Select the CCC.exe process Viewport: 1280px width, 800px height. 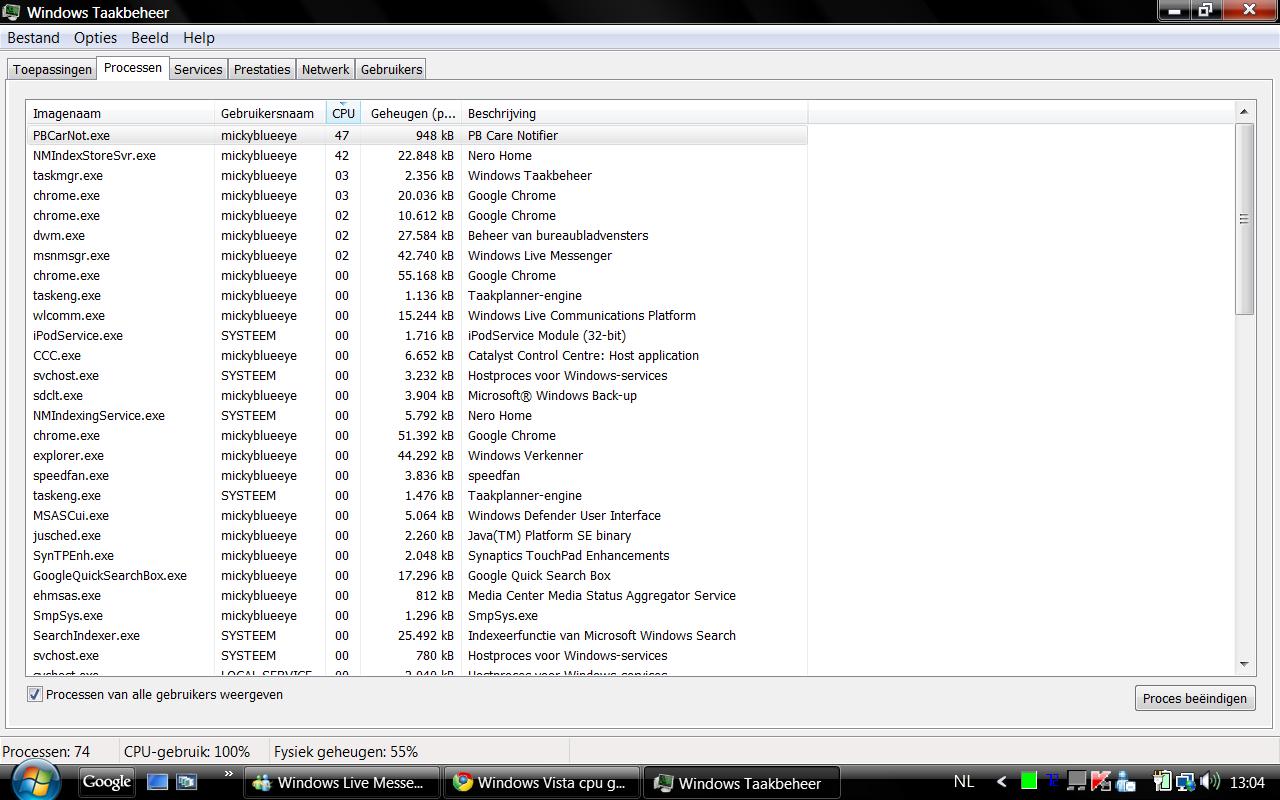[x=417, y=355]
